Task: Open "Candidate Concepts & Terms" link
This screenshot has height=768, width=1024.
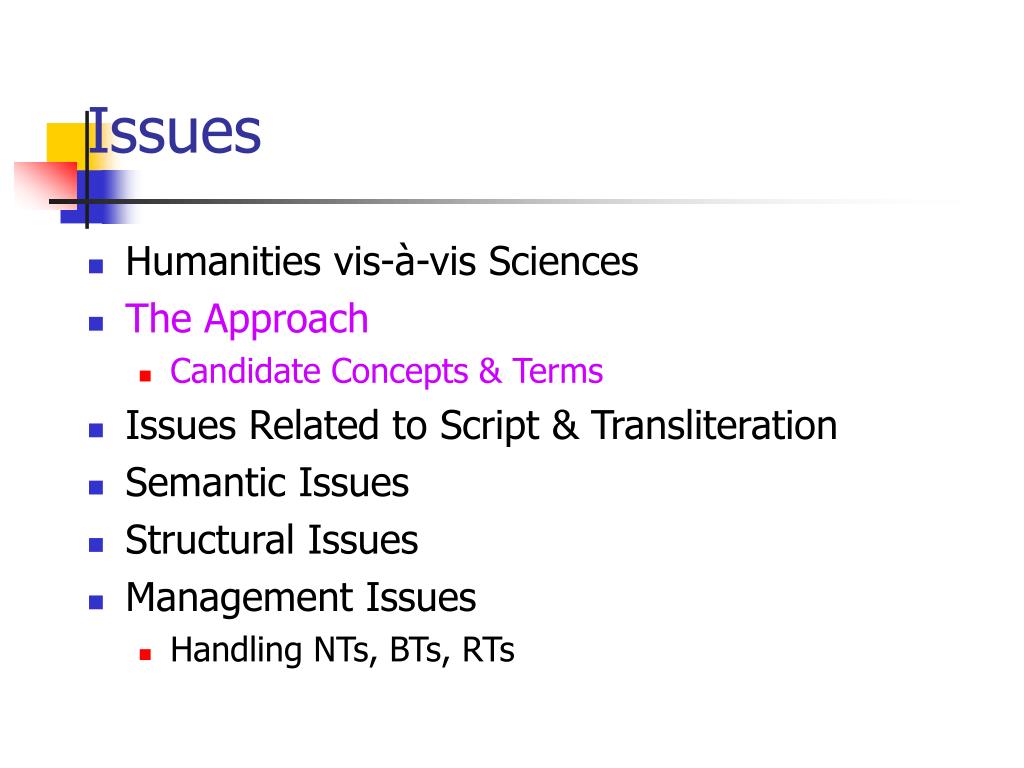Action: point(386,371)
